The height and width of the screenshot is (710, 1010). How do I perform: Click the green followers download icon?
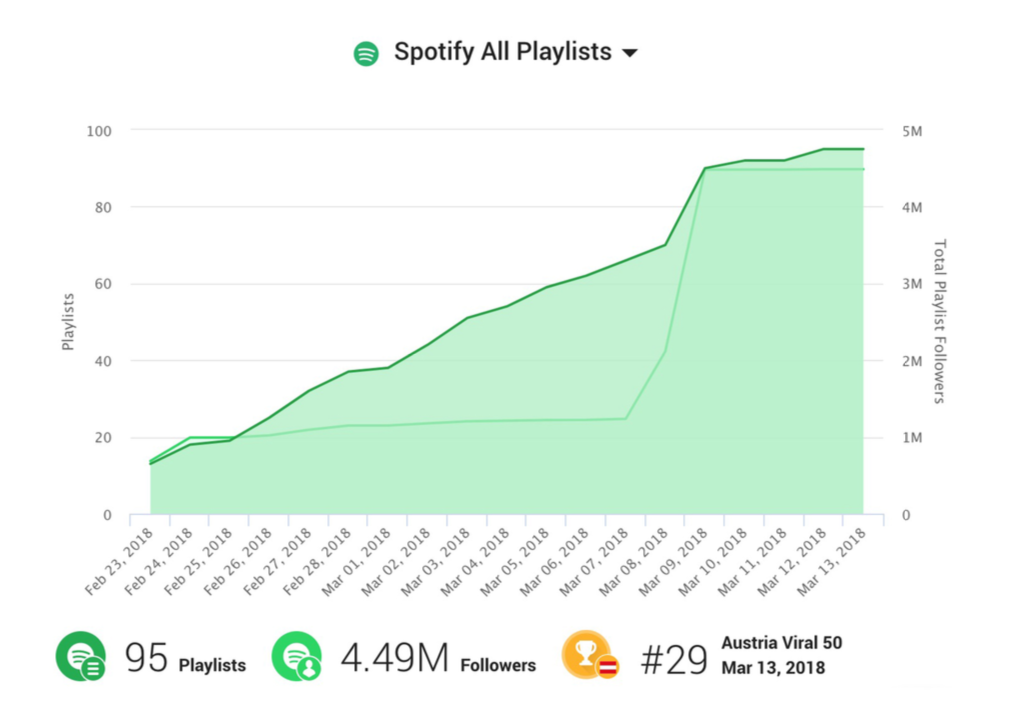(x=296, y=657)
